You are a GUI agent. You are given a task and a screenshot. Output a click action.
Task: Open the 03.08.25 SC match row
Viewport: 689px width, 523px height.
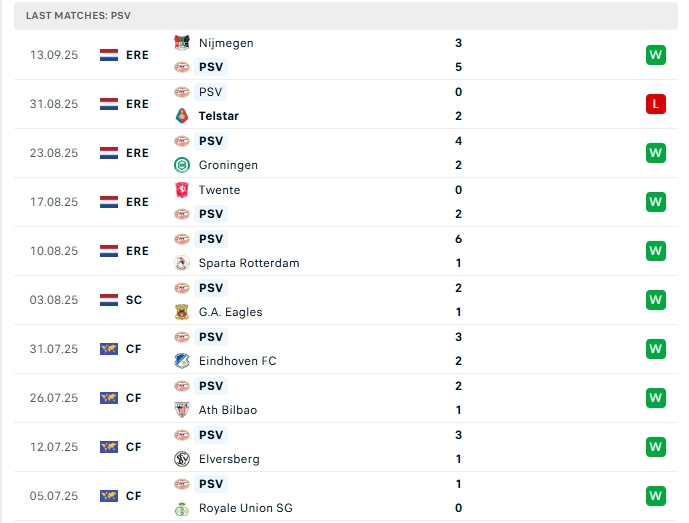click(x=346, y=300)
